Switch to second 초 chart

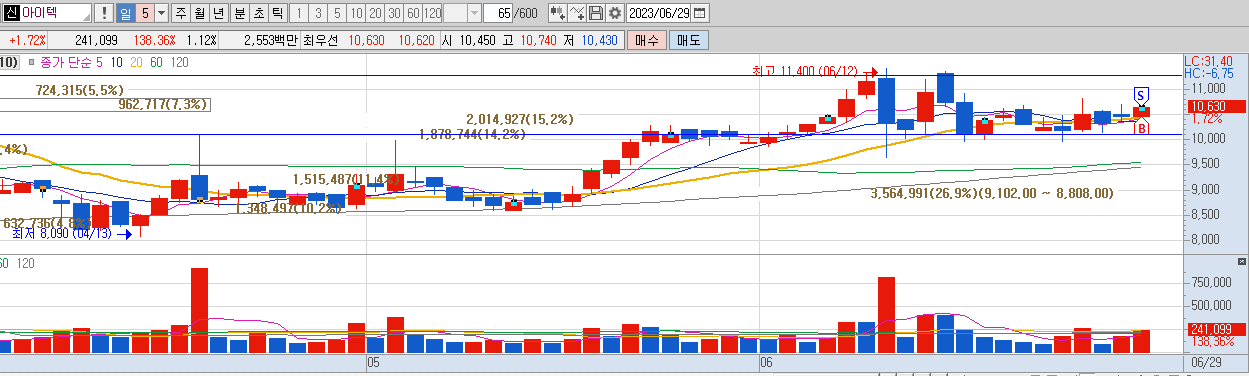[x=258, y=13]
